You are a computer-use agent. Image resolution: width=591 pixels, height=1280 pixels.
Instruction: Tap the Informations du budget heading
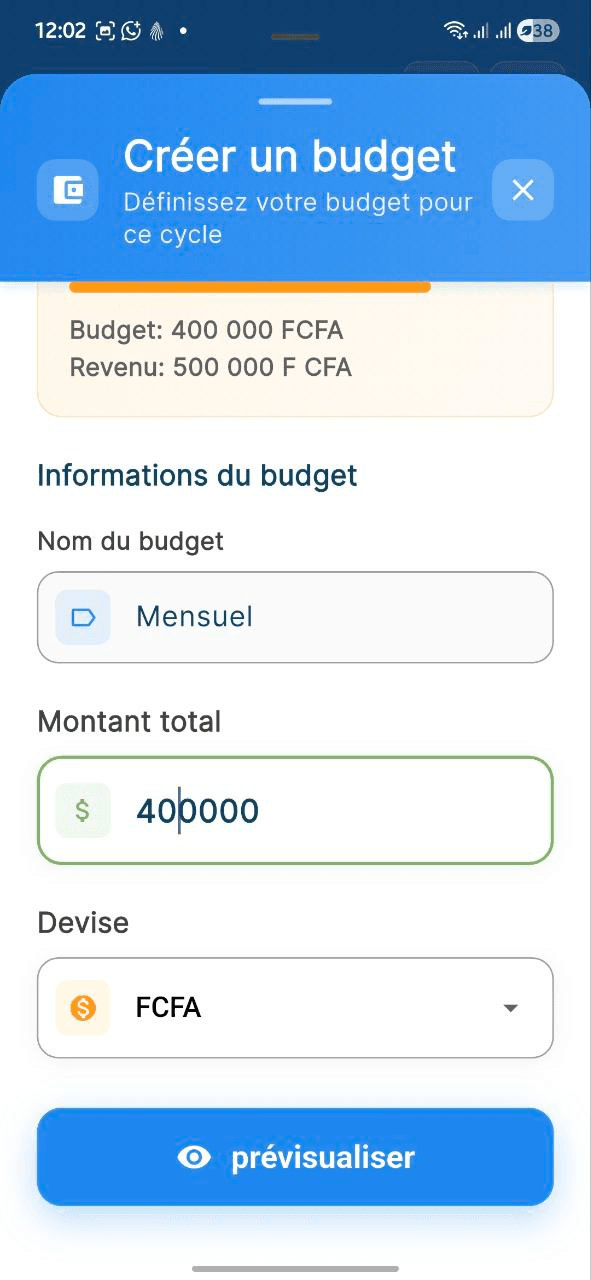[x=196, y=475]
